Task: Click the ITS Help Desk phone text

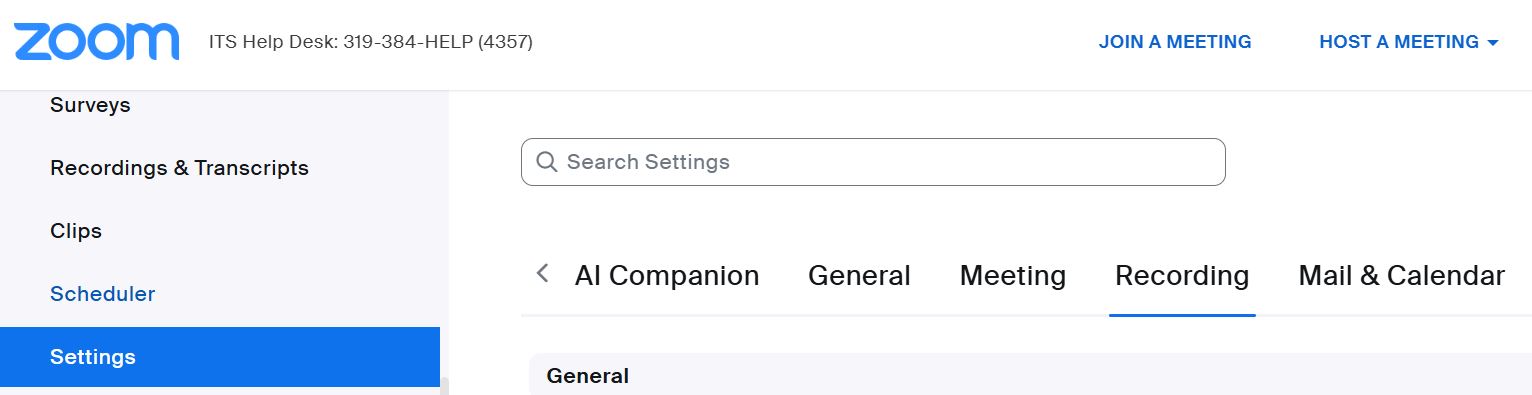Action: pos(370,42)
